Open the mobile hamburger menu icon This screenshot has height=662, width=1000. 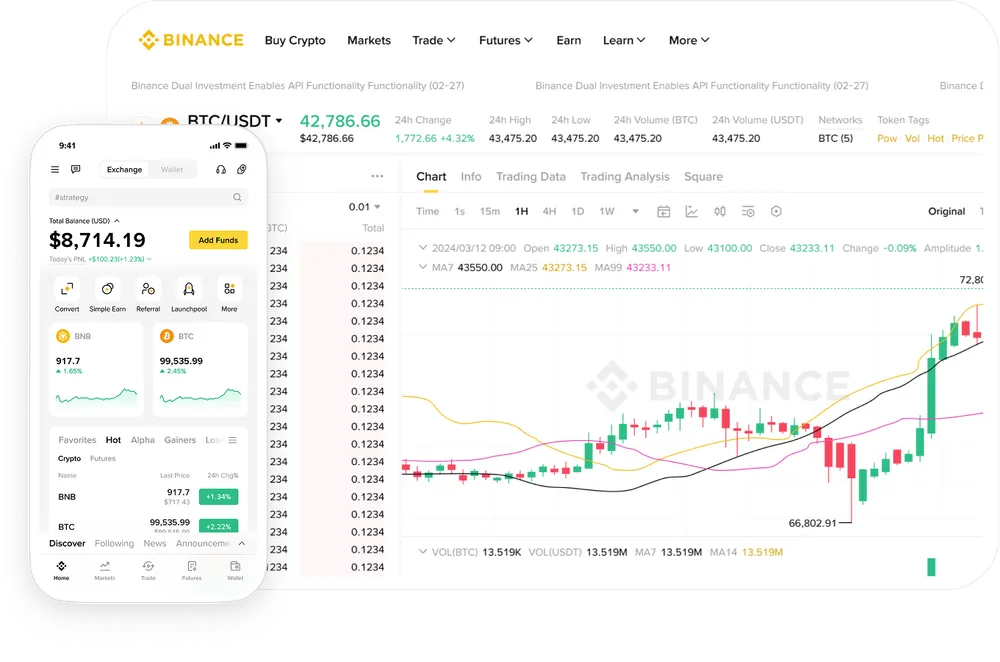pyautogui.click(x=55, y=170)
